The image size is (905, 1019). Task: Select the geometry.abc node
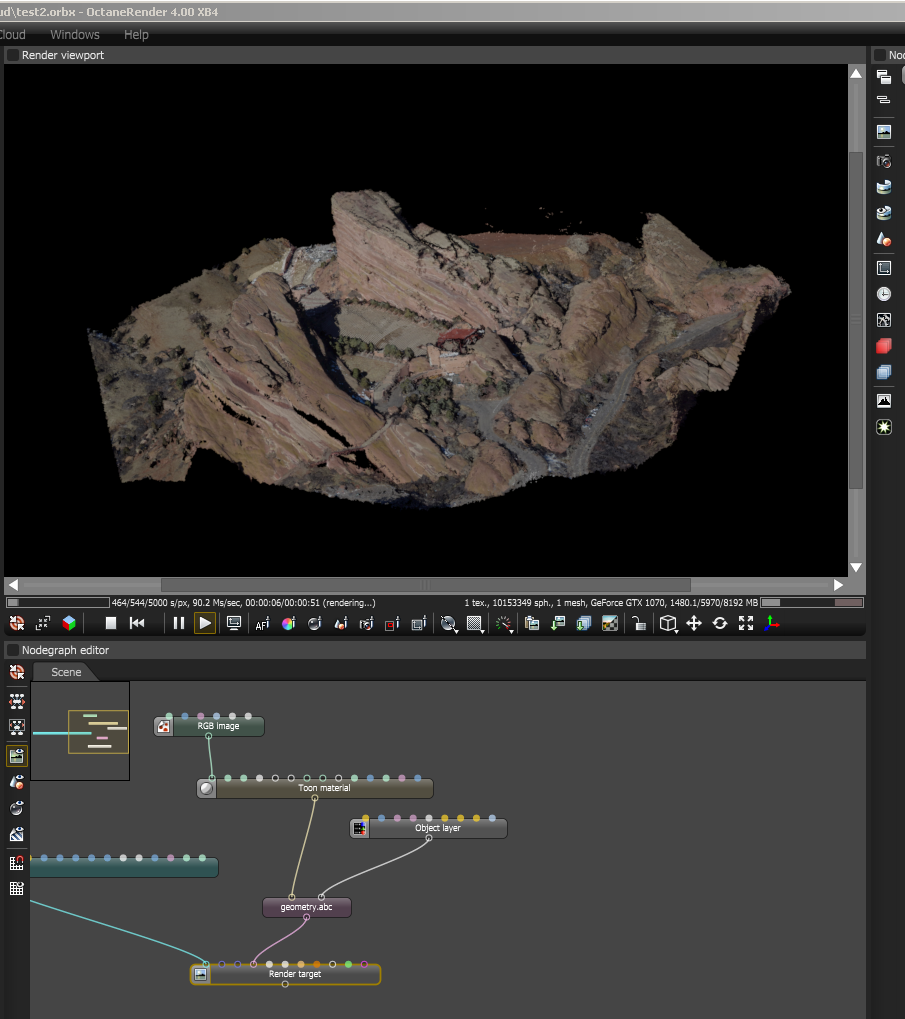pos(307,907)
